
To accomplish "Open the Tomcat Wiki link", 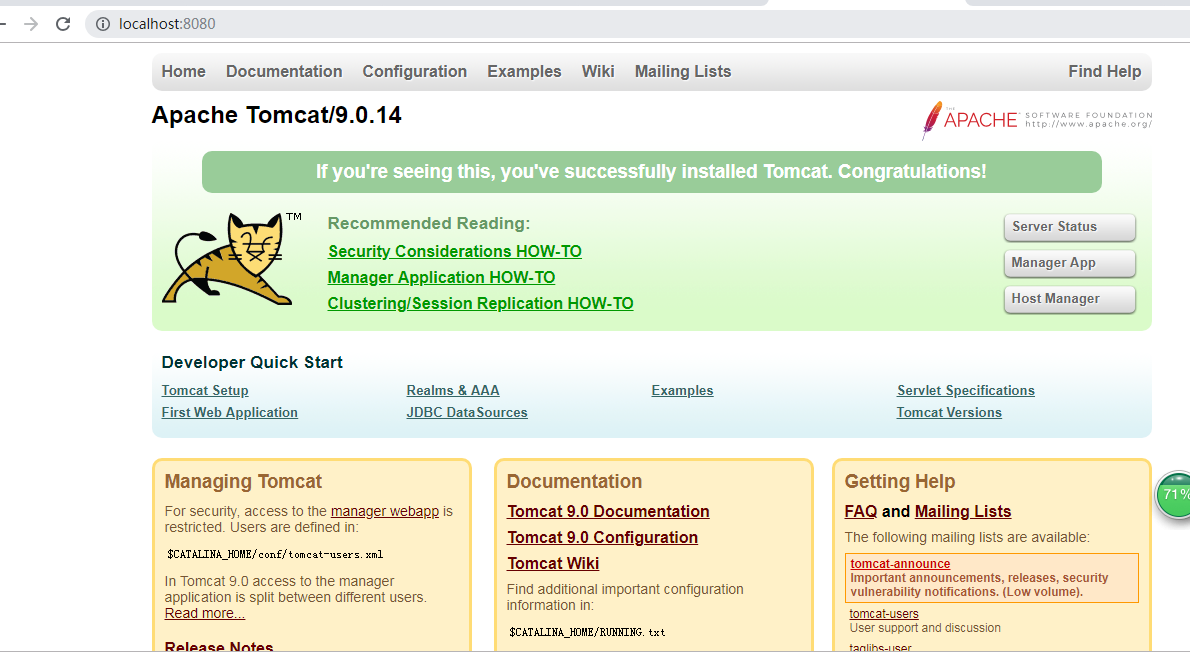I will [553, 563].
